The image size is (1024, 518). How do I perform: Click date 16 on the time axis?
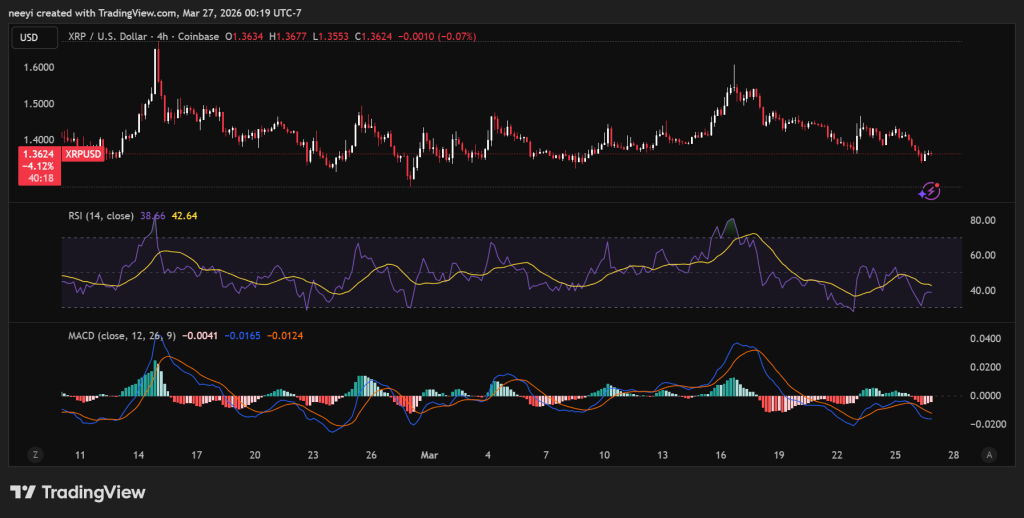pos(721,454)
